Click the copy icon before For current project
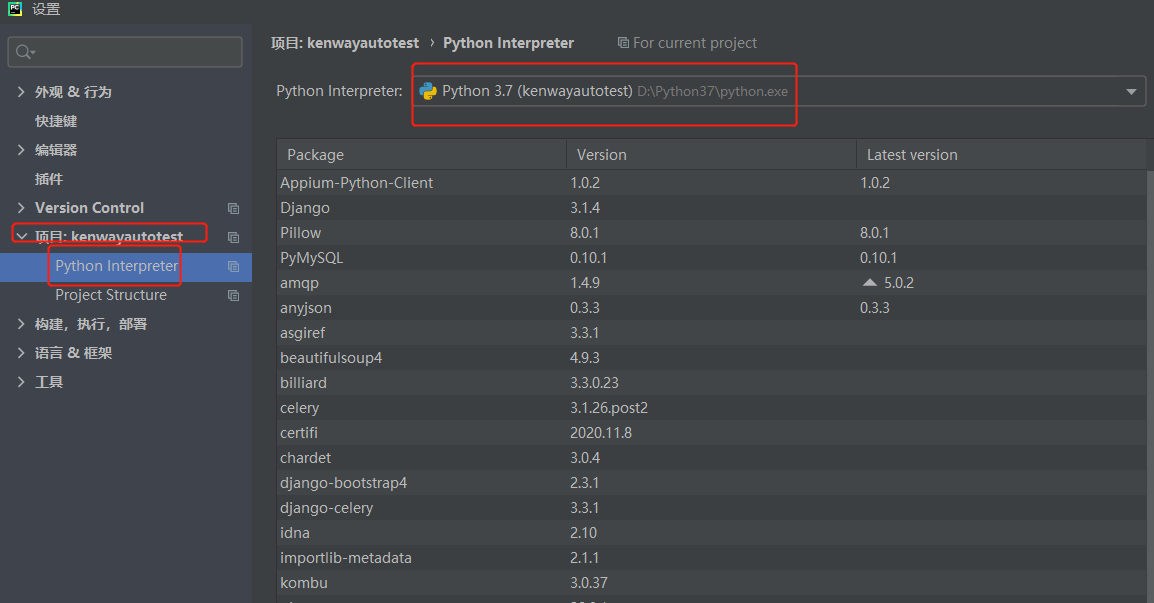 (623, 43)
